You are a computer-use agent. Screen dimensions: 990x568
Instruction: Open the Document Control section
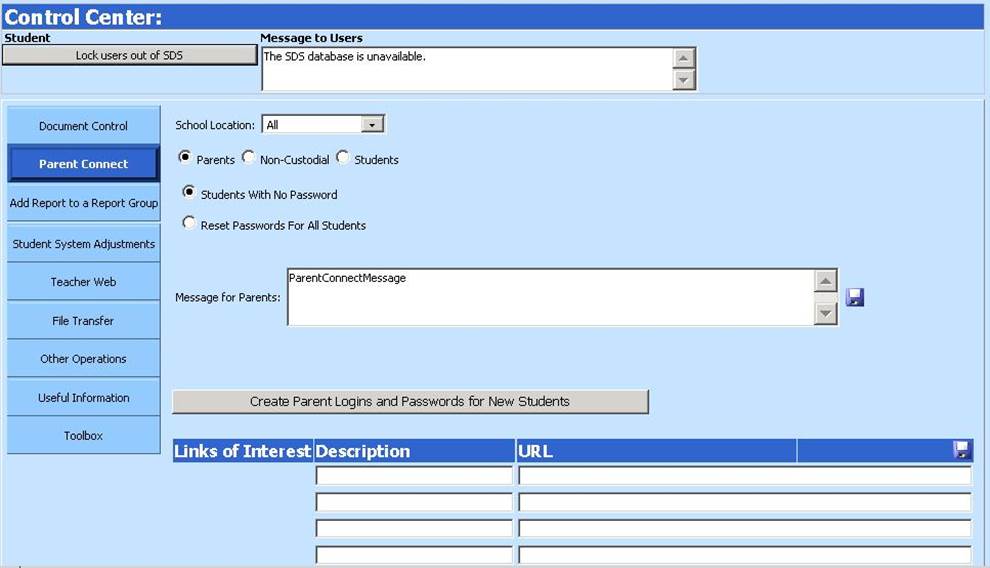[x=83, y=126]
